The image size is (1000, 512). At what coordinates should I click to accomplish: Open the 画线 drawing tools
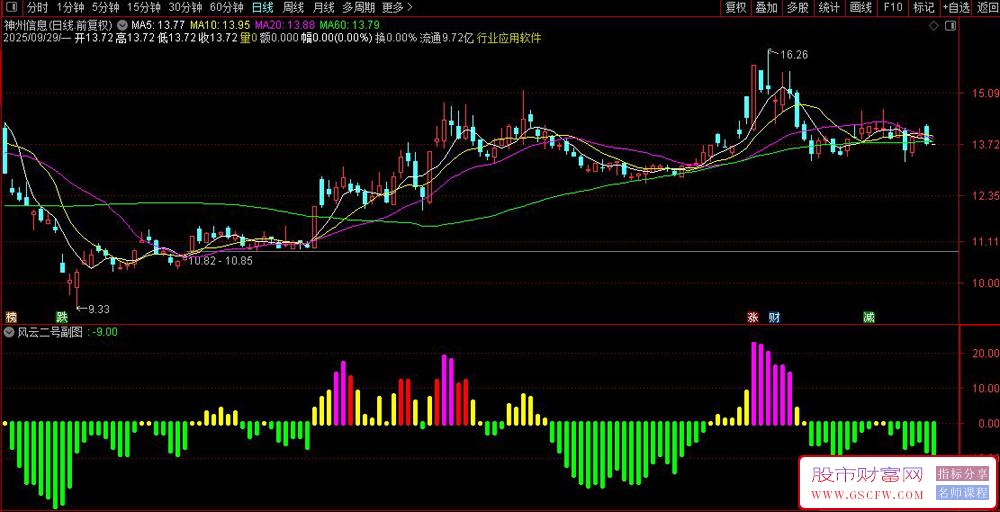861,8
